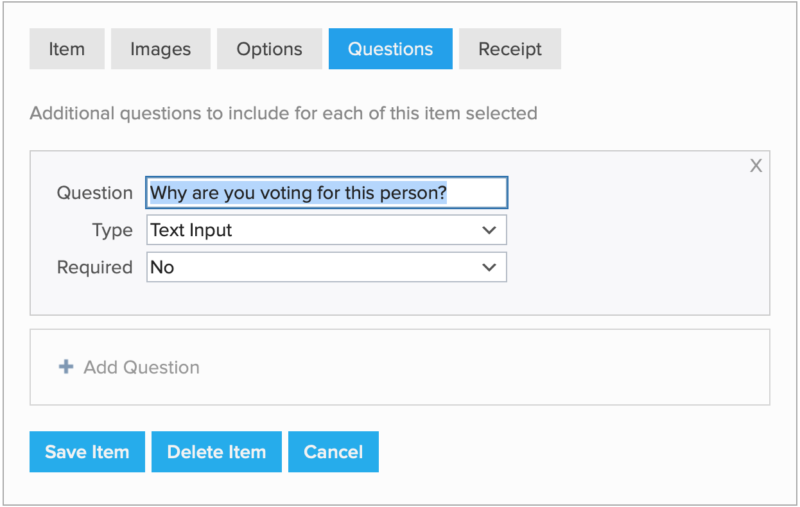Open the Type select showing Text Input
The image size is (800, 507).
pyautogui.click(x=310, y=230)
